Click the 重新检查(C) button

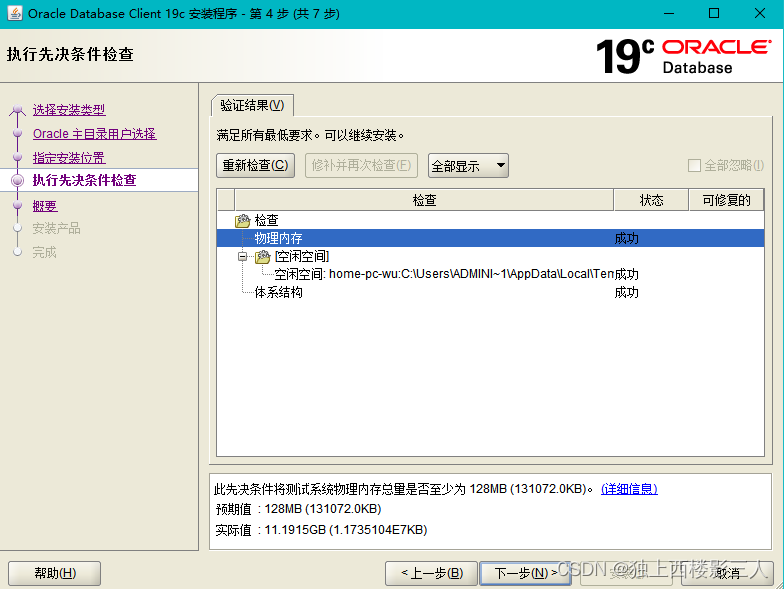click(256, 166)
